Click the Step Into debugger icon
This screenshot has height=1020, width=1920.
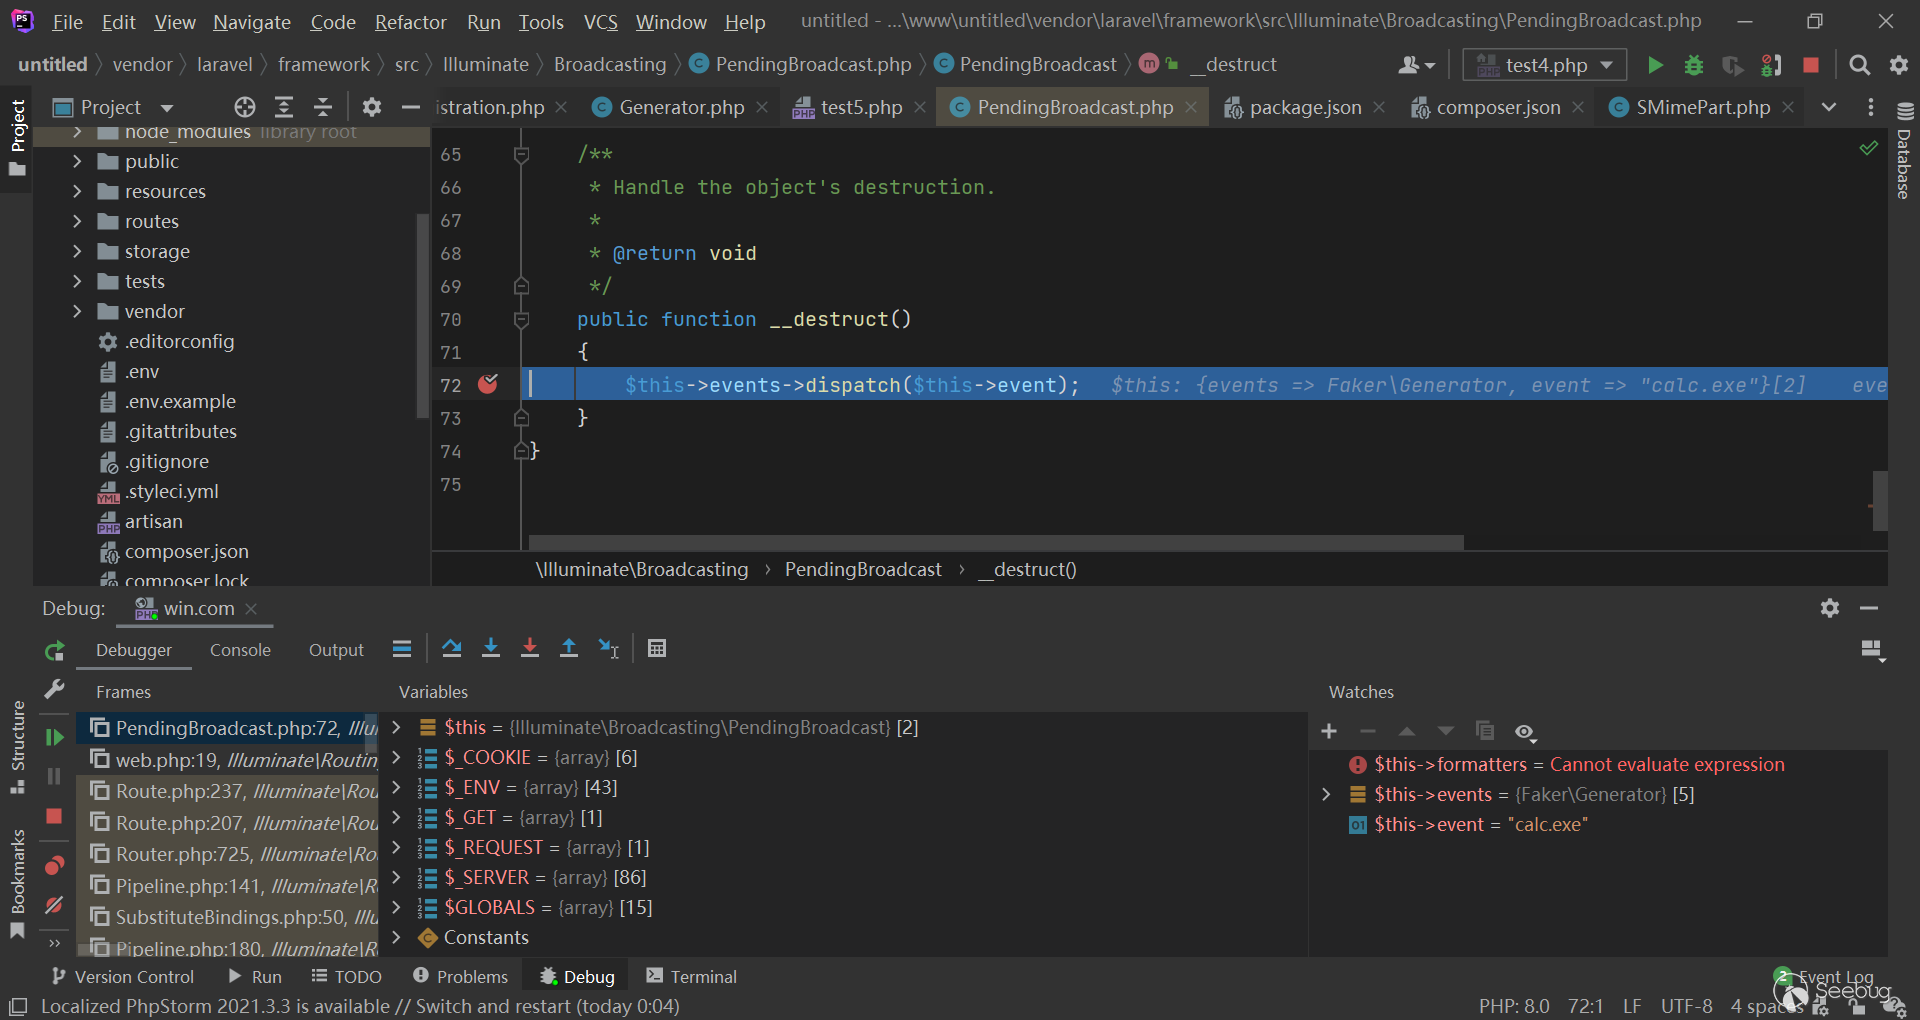(x=491, y=649)
